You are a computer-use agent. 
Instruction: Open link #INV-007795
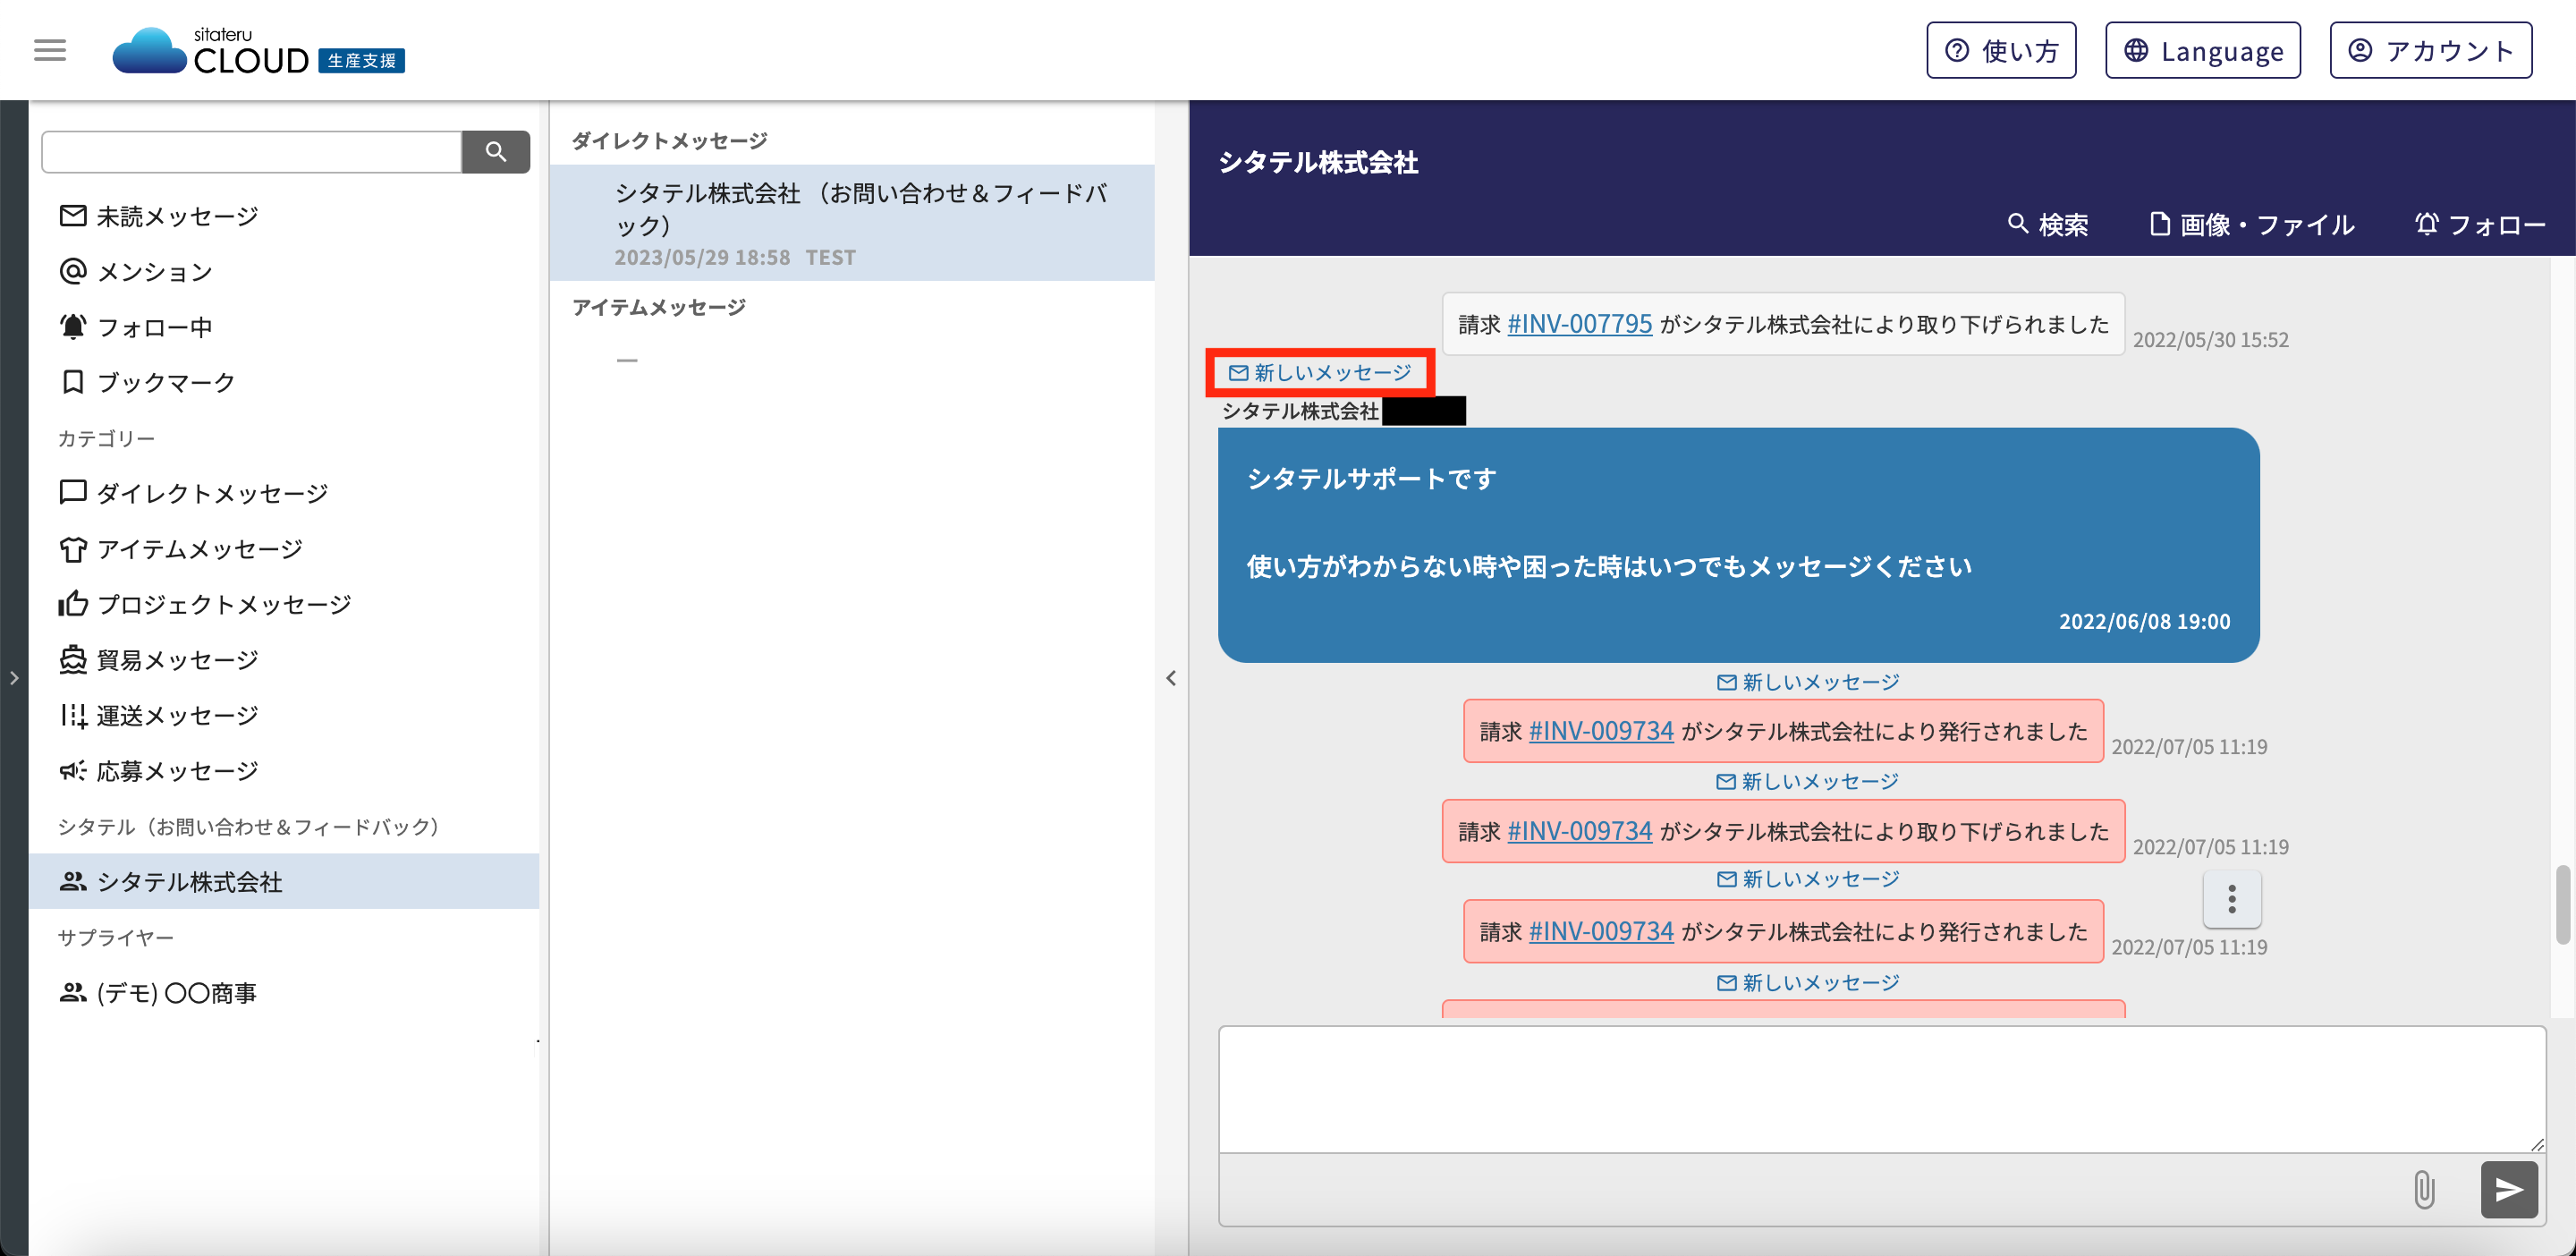point(1579,324)
